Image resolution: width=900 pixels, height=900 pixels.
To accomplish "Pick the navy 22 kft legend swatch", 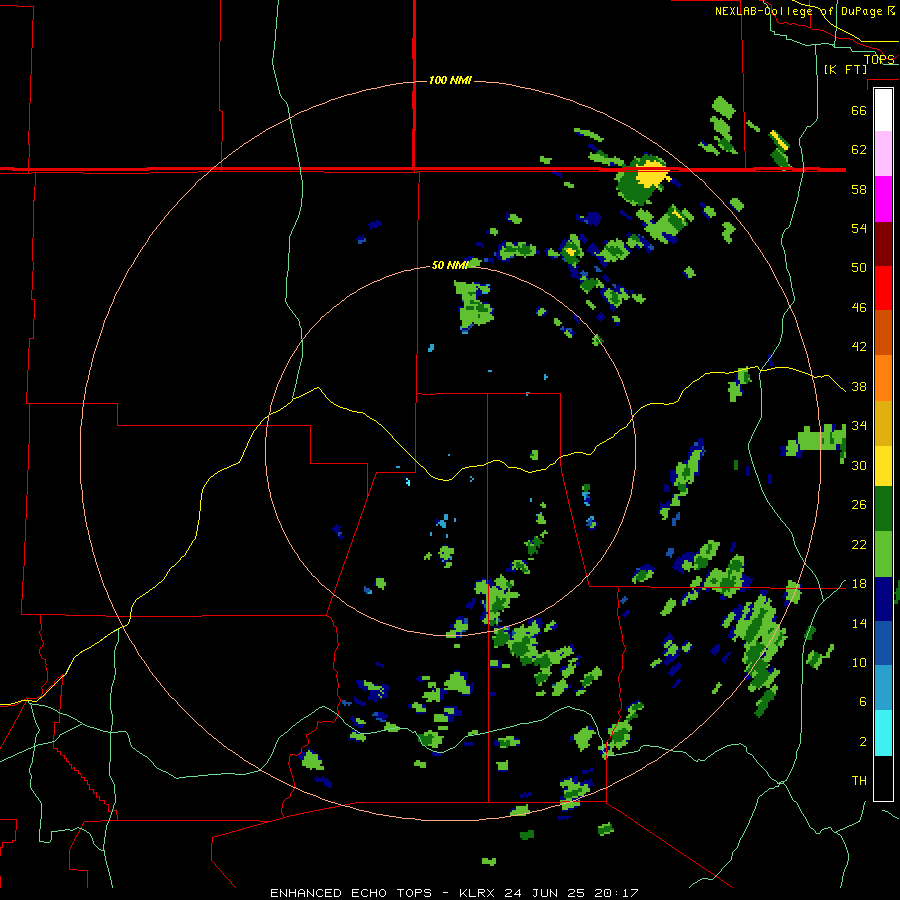I will [883, 599].
